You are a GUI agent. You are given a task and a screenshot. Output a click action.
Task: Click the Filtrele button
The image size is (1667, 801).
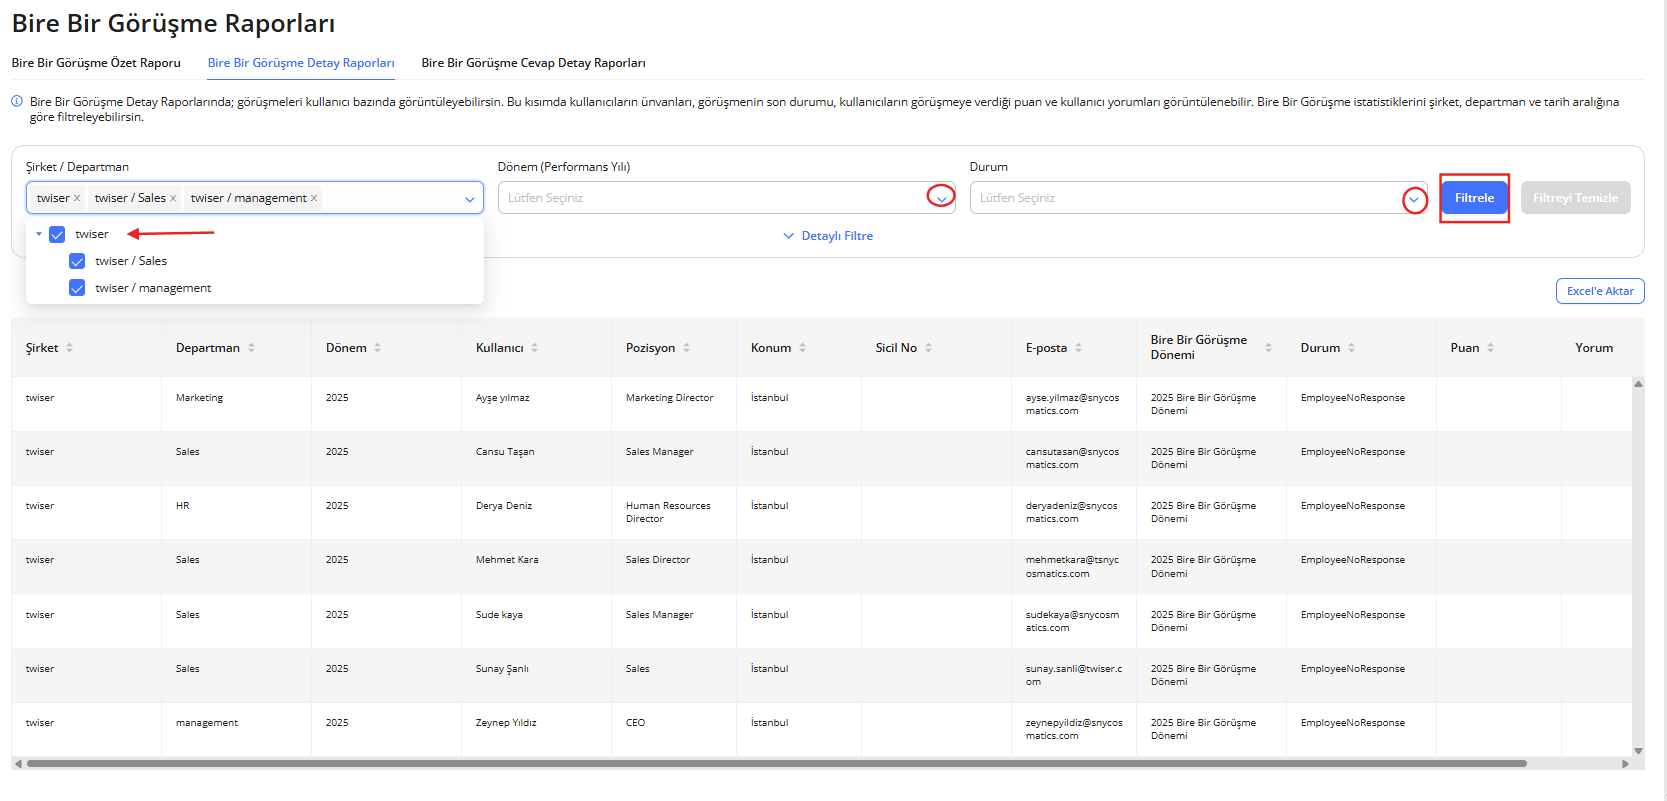1474,198
